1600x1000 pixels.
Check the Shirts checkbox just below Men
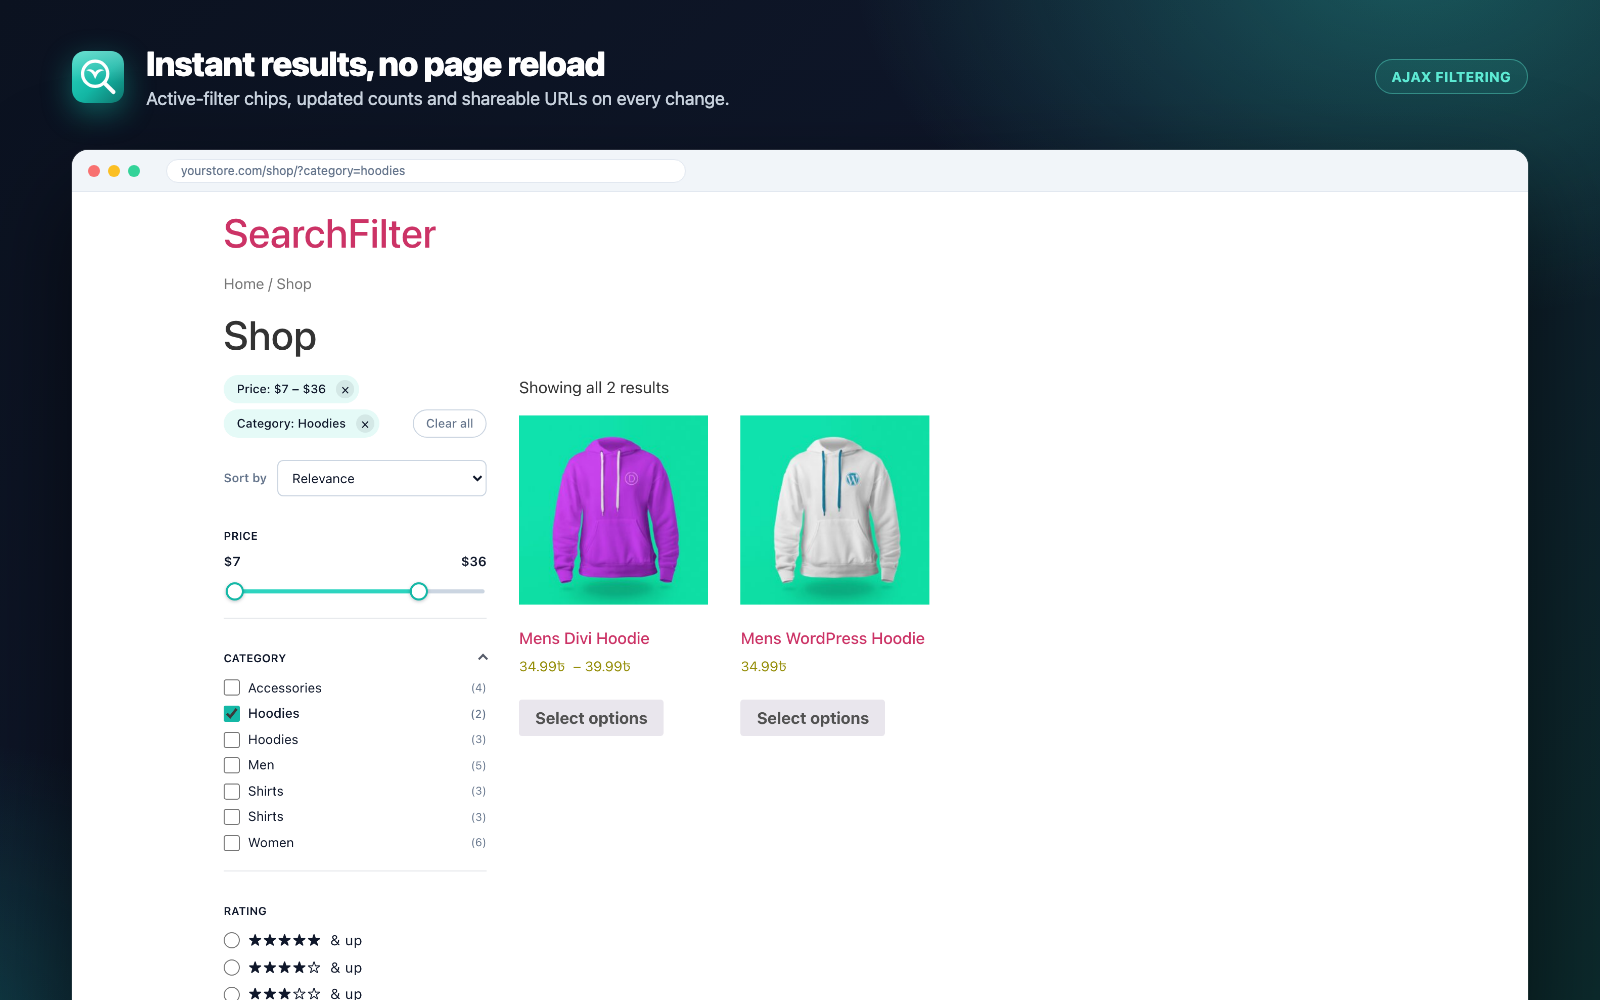(x=232, y=791)
